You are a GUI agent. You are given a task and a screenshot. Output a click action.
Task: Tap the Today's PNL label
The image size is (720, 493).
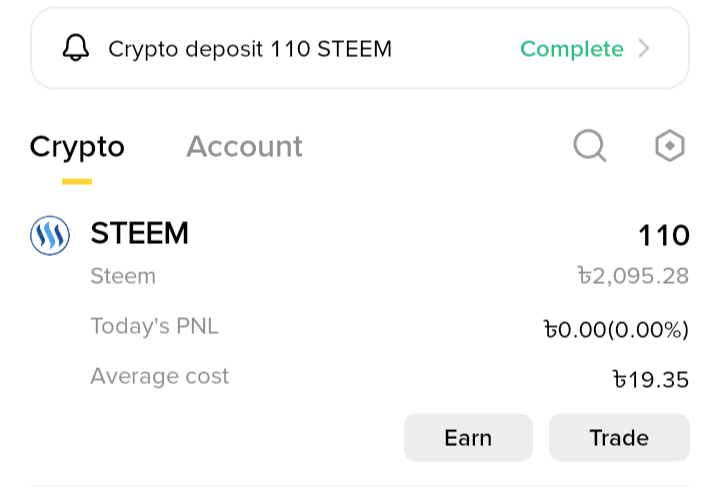[154, 326]
